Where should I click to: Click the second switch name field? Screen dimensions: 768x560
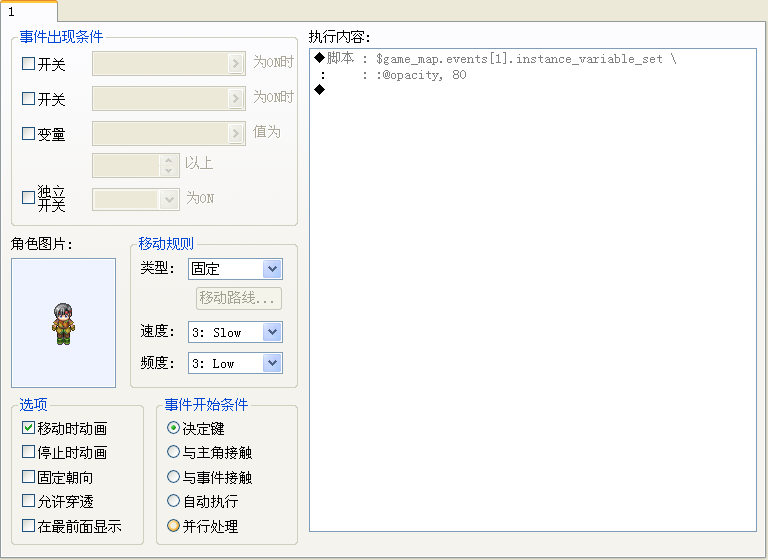coord(161,98)
